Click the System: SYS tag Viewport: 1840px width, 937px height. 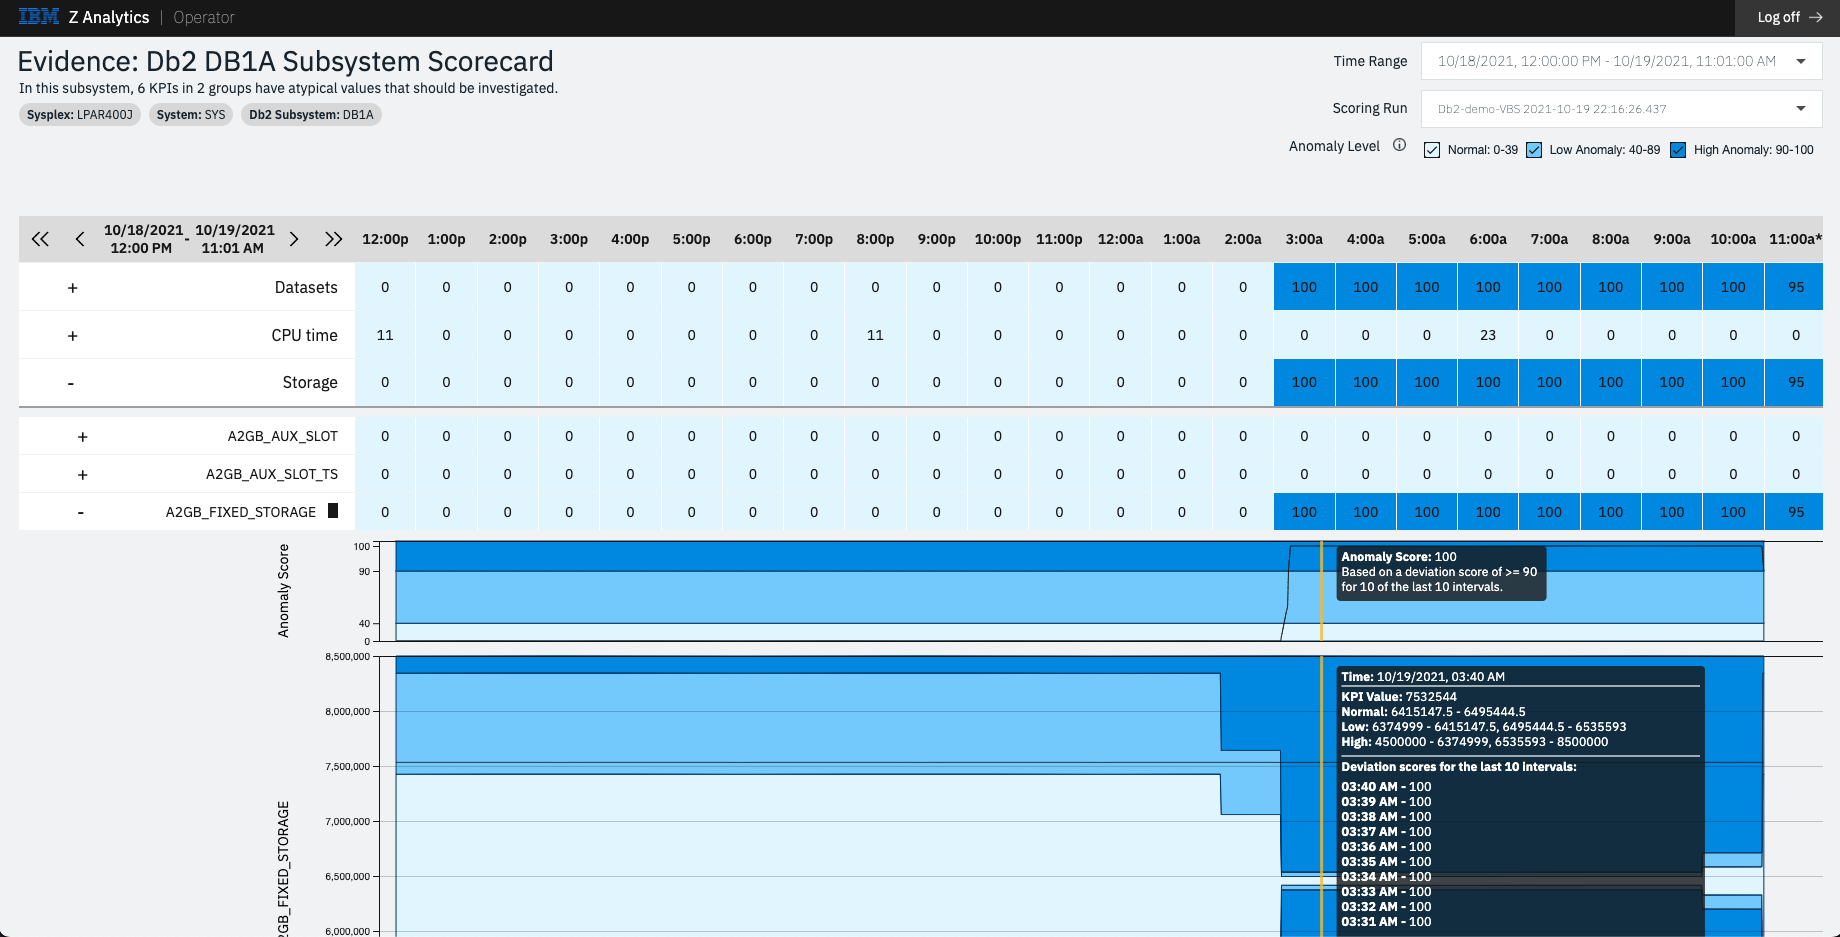coord(191,115)
